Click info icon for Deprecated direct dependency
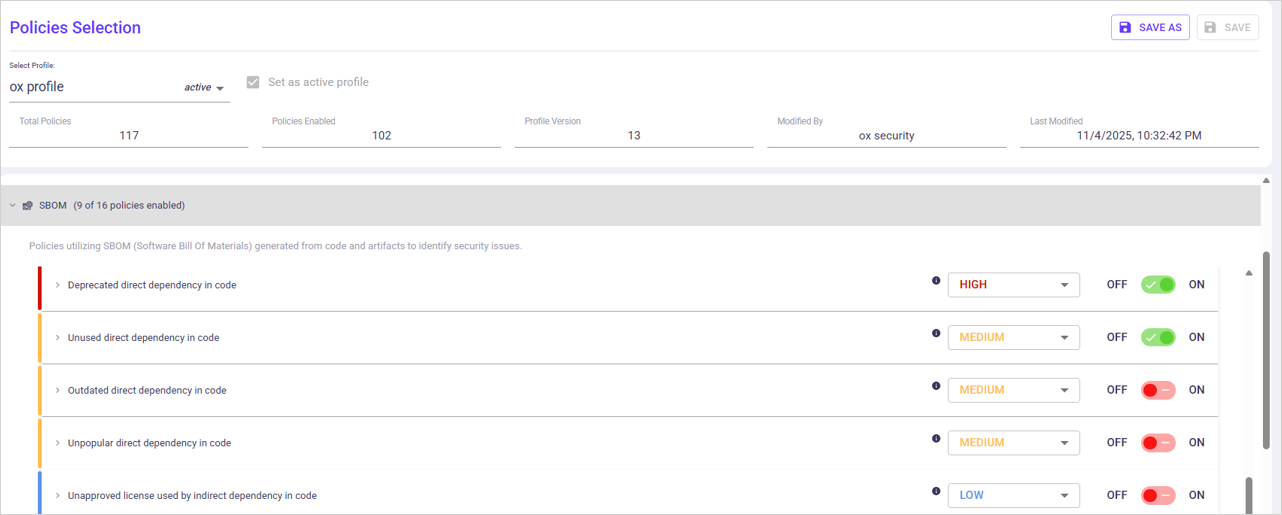1282x515 pixels. [x=936, y=281]
